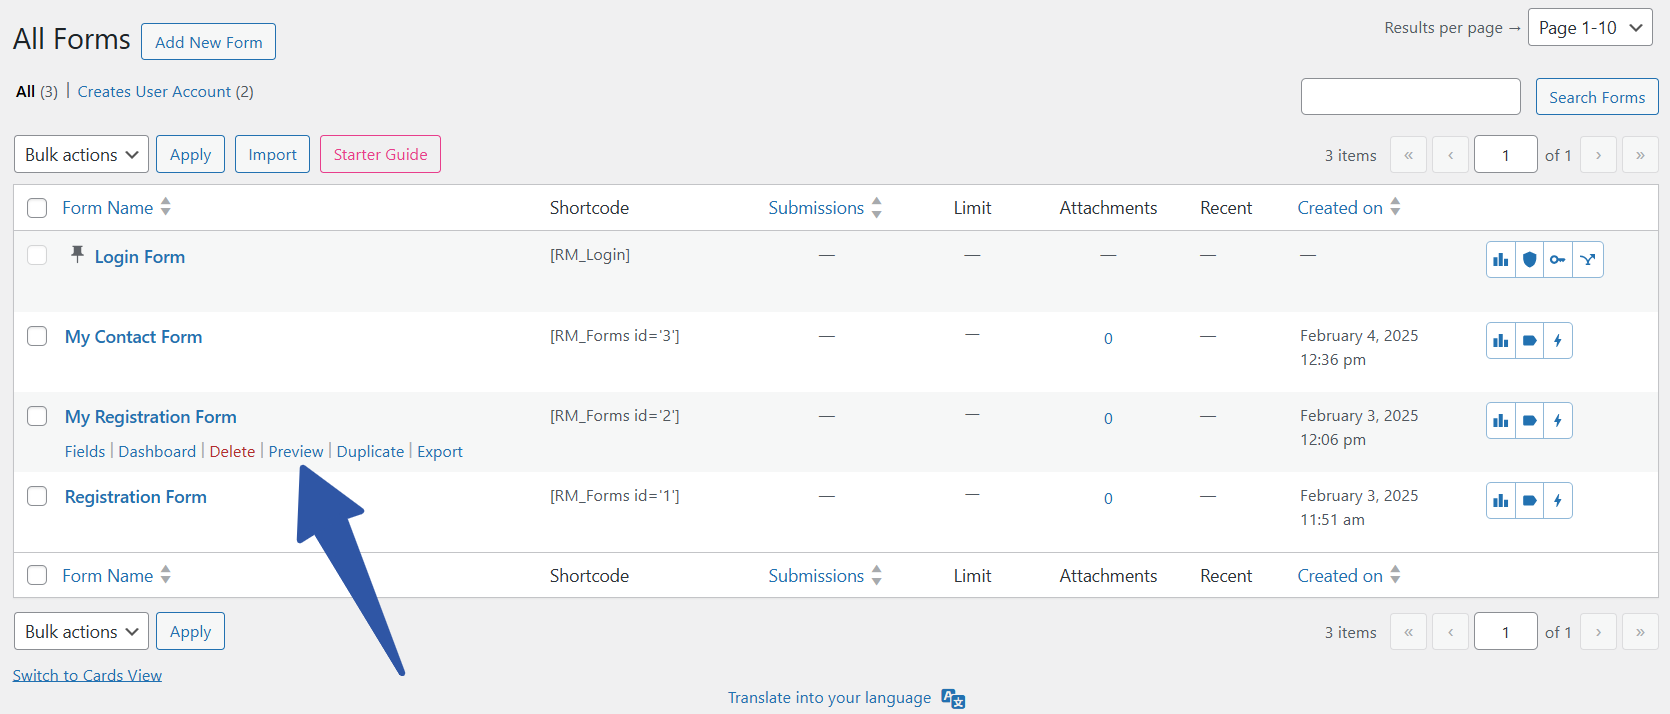1670x714 pixels.
Task: Open the Page 1-10 dropdown
Action: [x=1590, y=27]
